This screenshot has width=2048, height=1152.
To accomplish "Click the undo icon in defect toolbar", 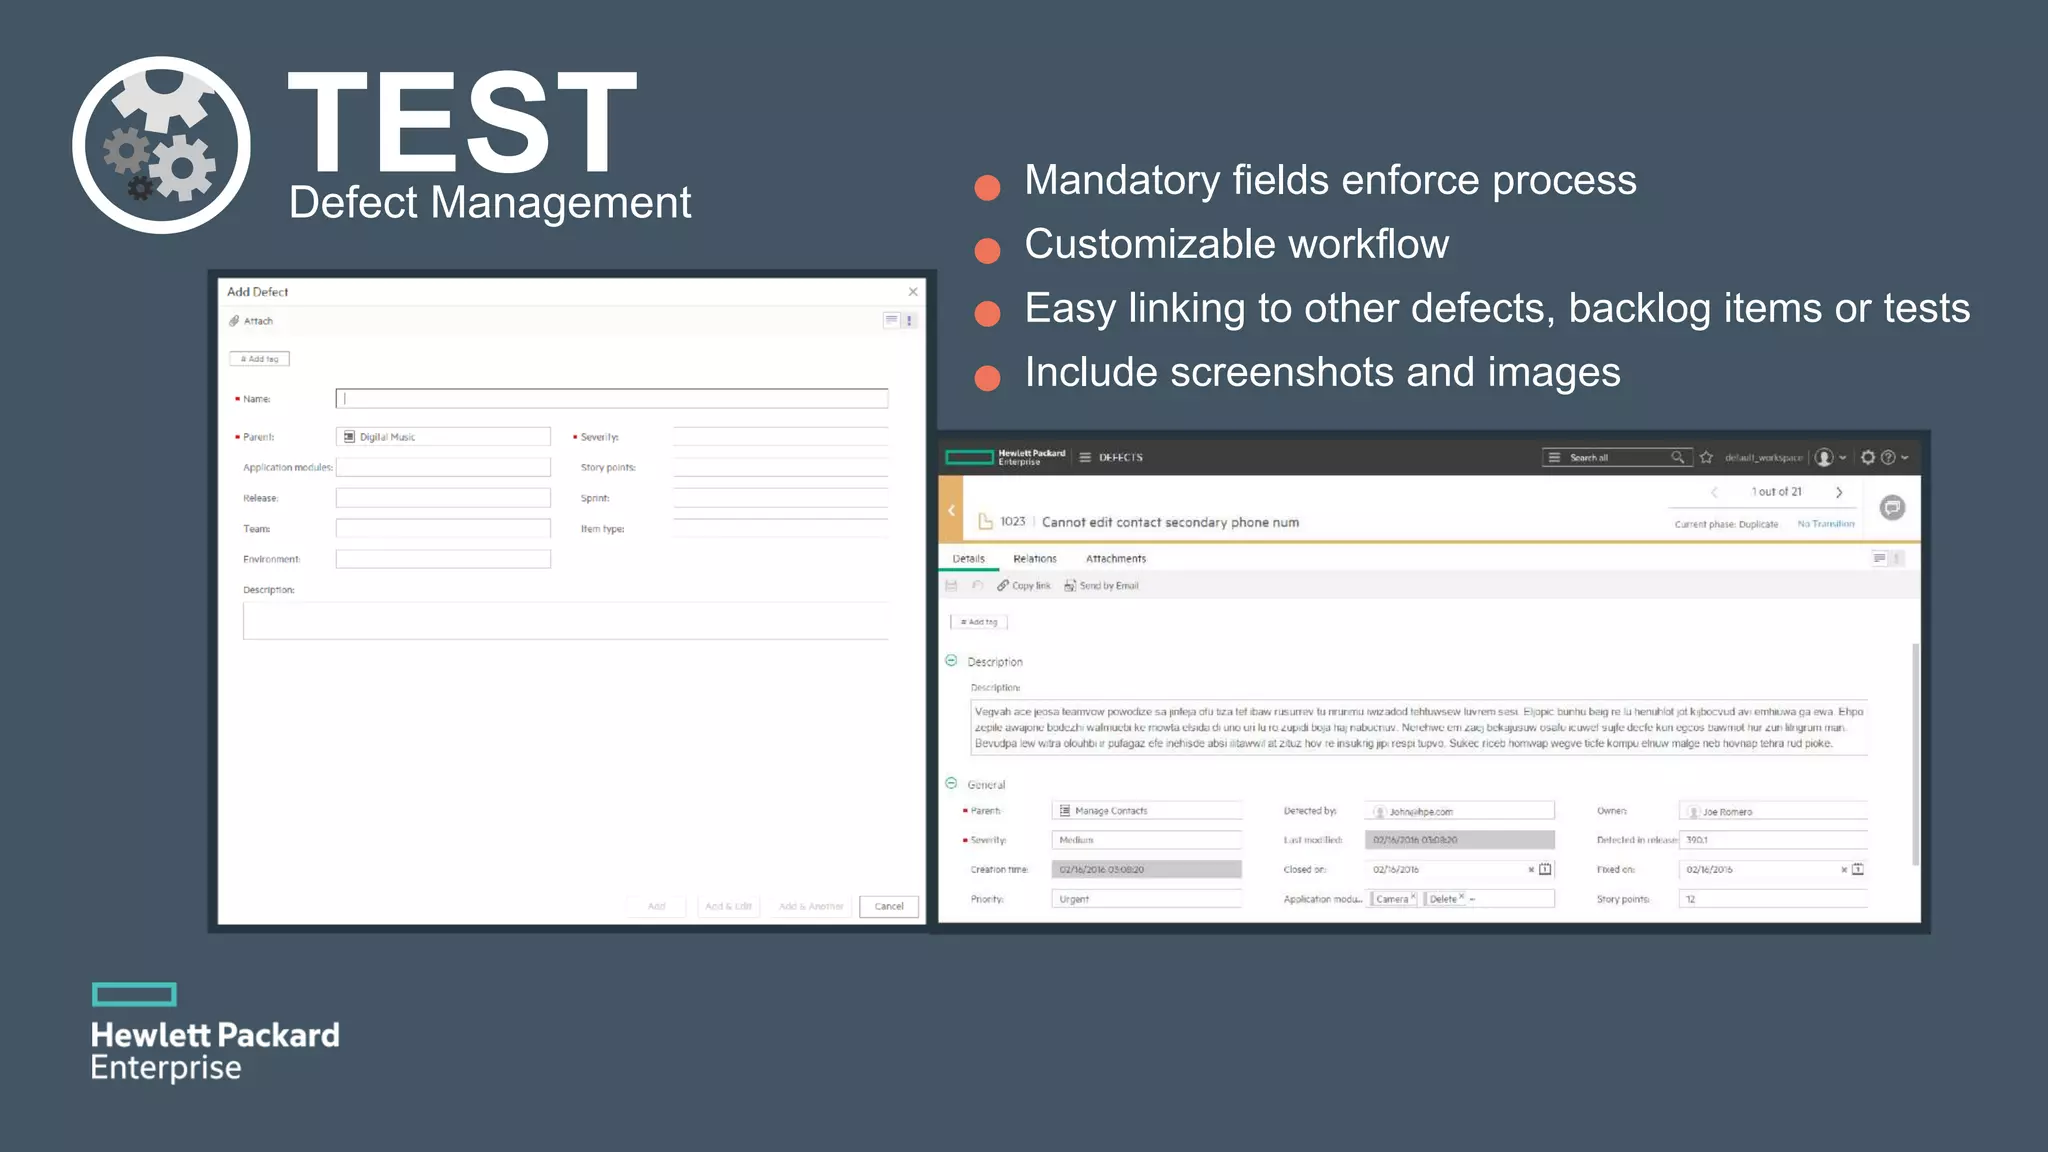I will point(977,586).
